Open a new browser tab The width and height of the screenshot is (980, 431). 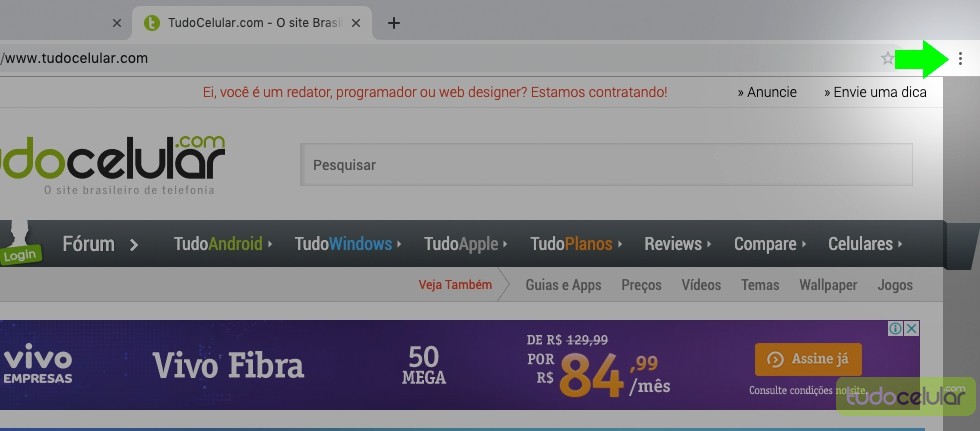393,23
